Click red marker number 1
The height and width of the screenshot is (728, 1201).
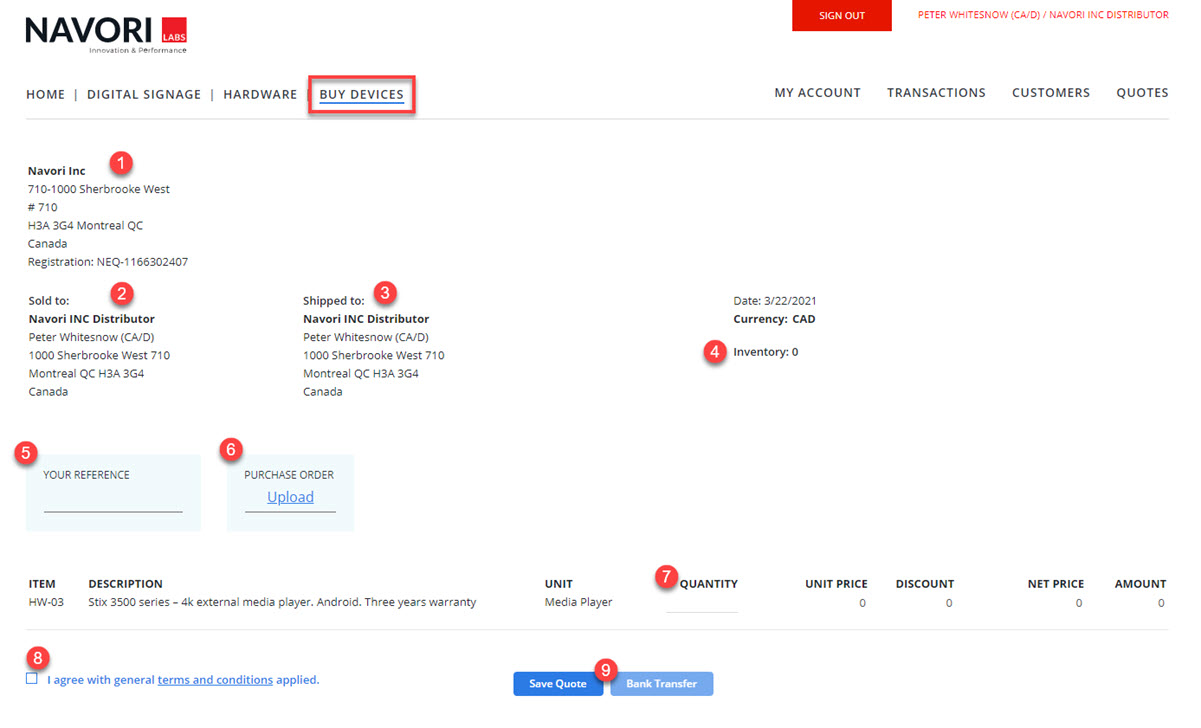point(121,162)
